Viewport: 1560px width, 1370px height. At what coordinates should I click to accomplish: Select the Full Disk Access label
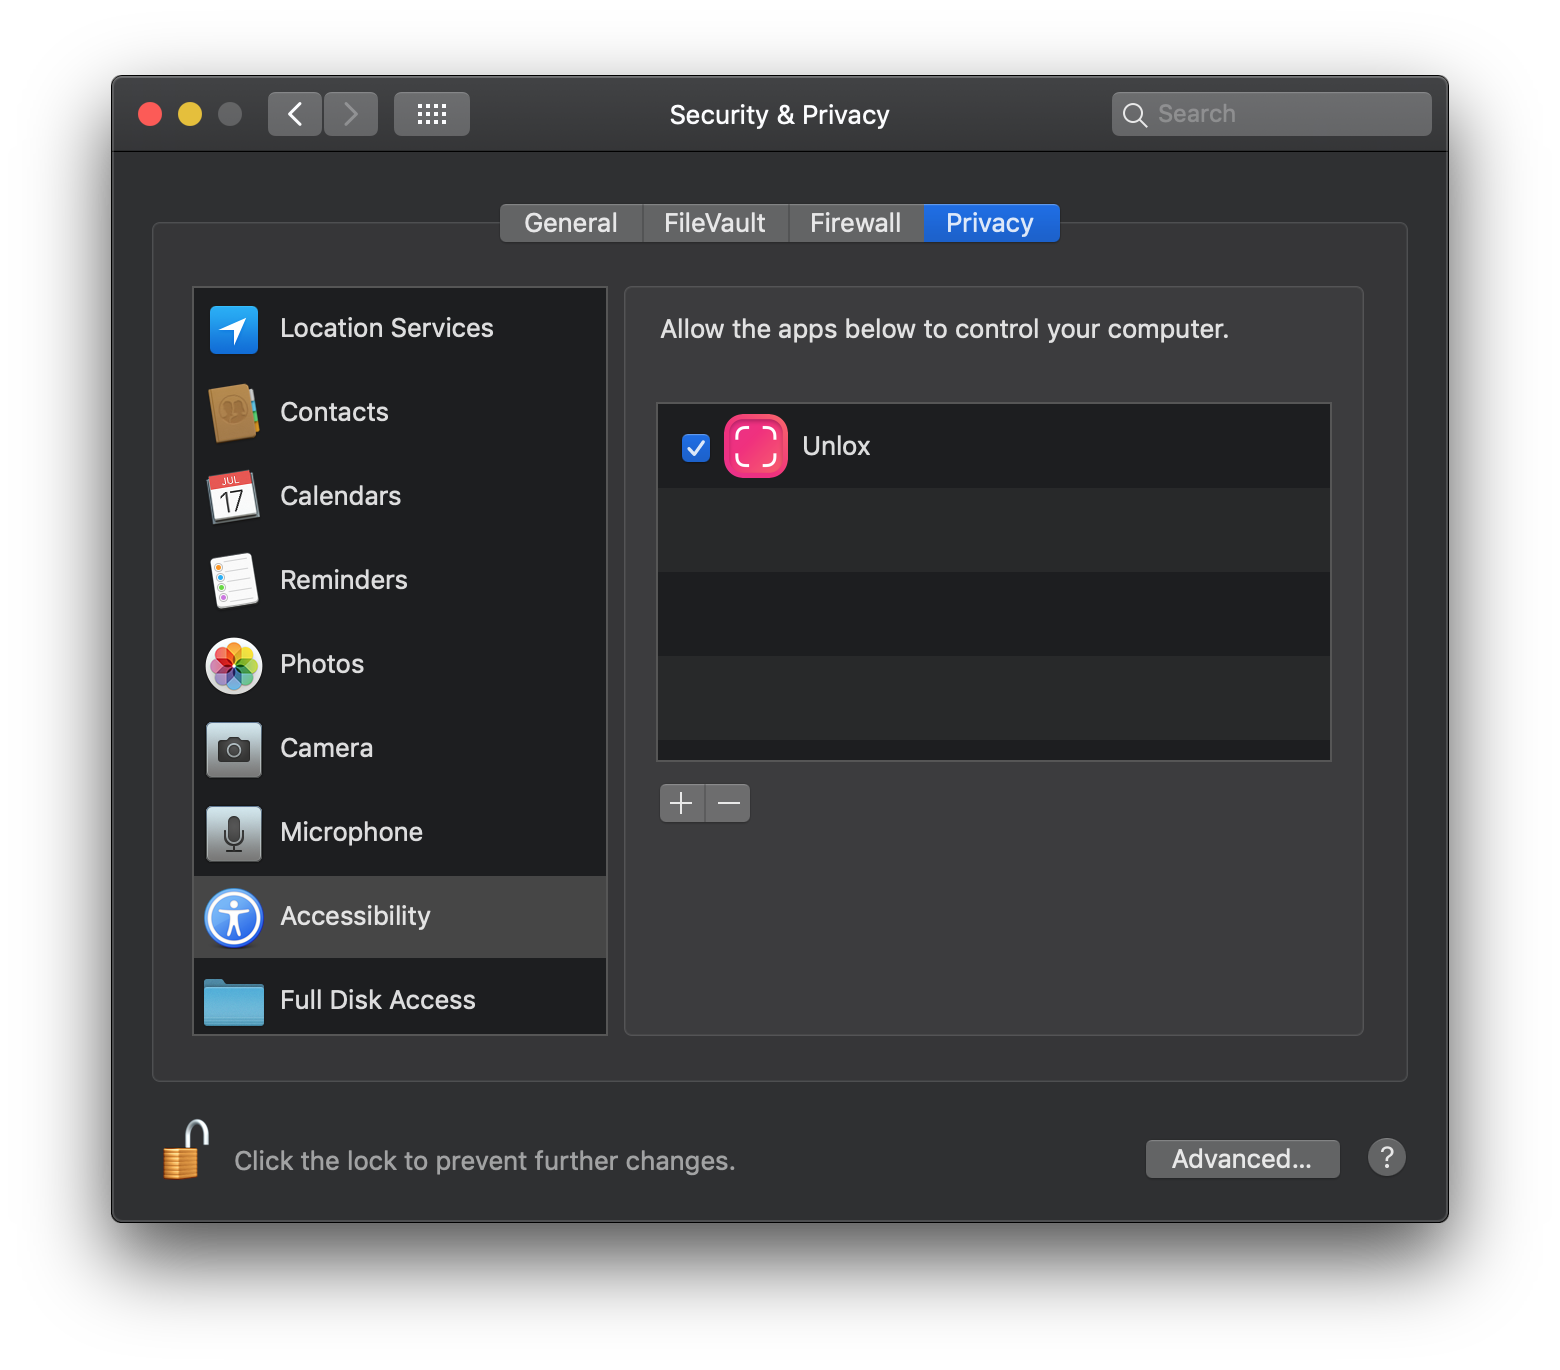click(x=378, y=1000)
